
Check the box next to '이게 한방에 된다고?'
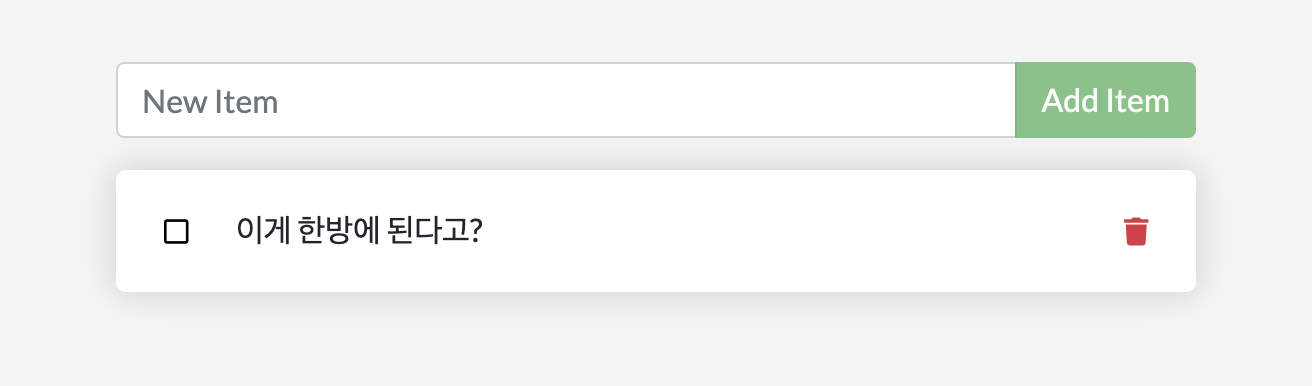176,232
